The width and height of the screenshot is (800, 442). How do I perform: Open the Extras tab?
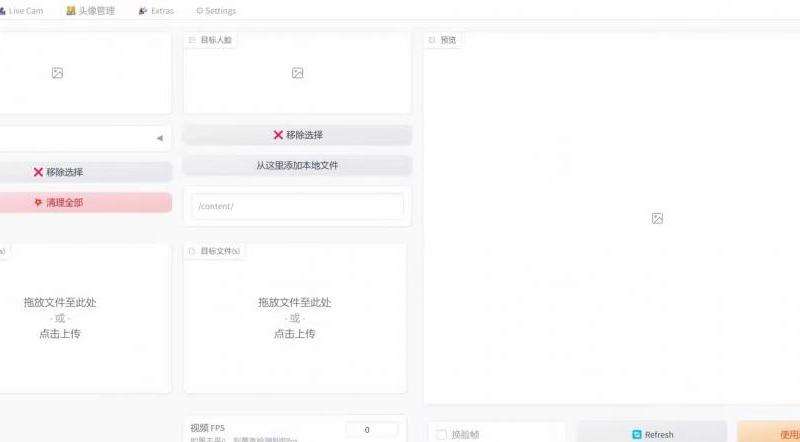coord(156,11)
